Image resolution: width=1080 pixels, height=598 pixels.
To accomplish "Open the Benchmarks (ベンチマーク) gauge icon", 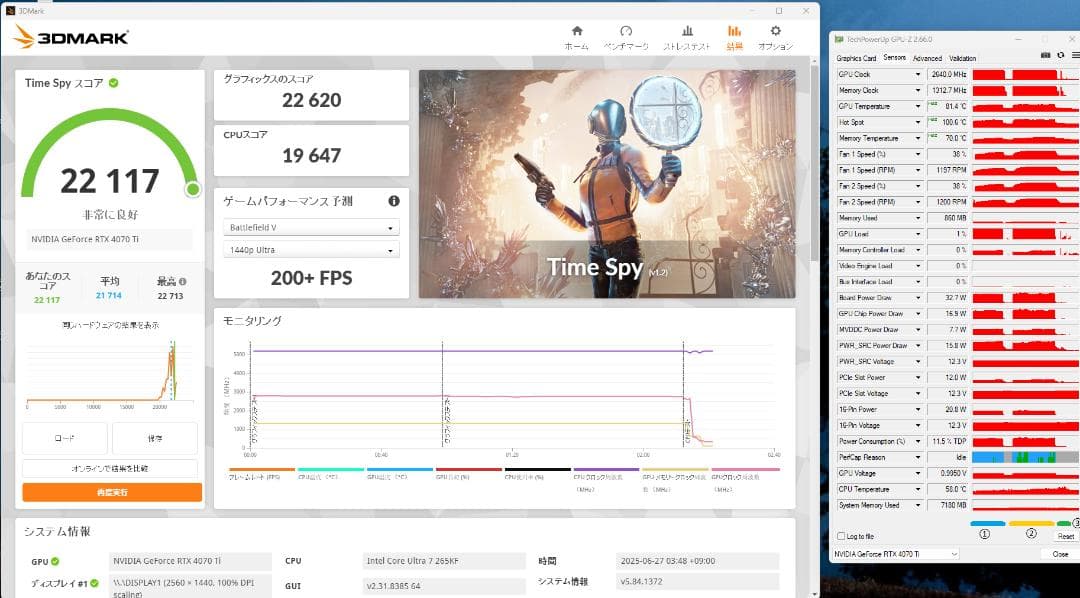I will (x=626, y=37).
